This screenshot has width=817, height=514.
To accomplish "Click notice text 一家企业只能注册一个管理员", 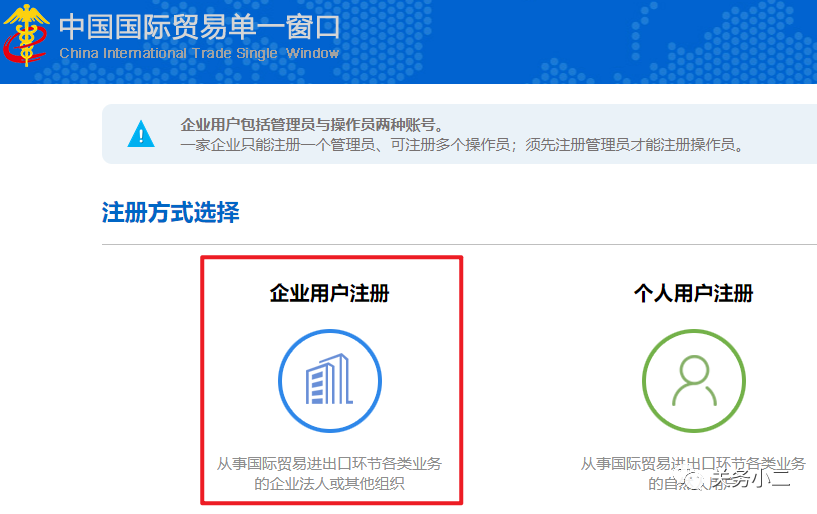I will pos(278,144).
